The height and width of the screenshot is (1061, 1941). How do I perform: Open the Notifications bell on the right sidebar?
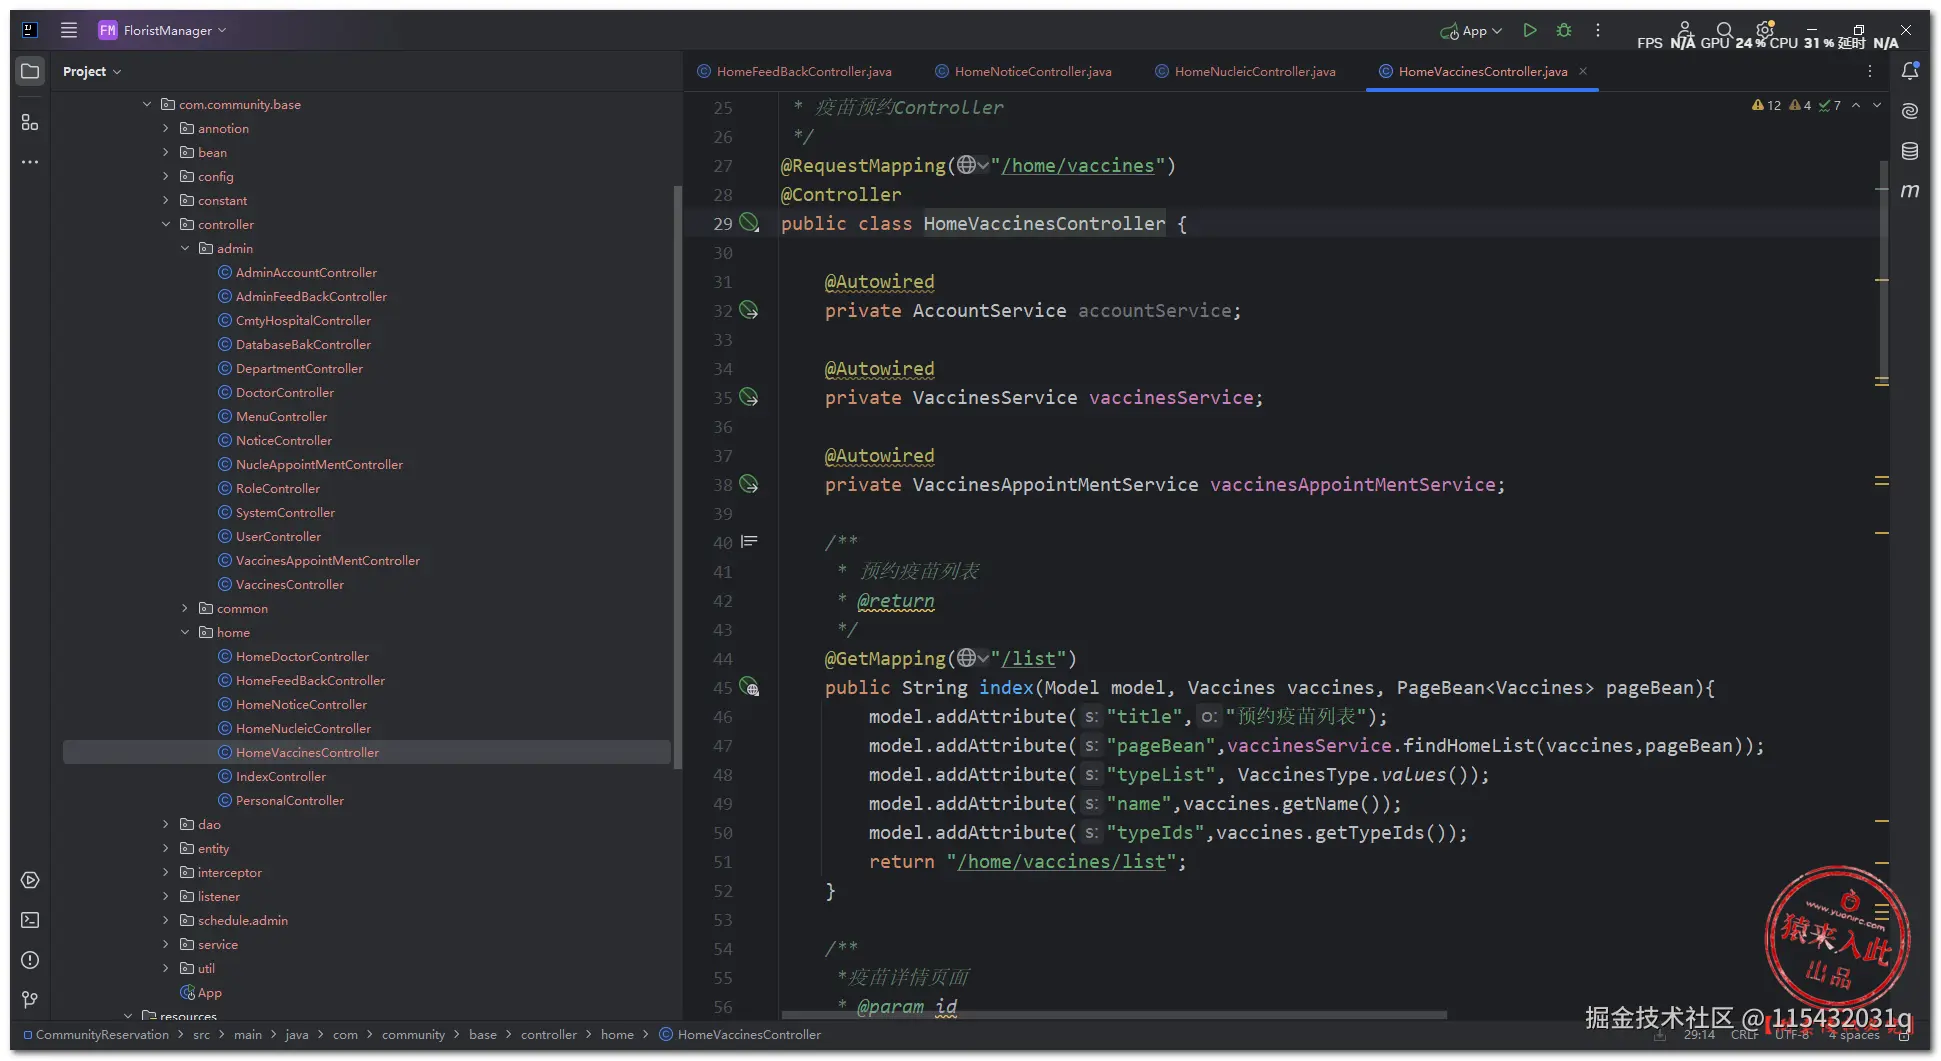pos(1909,71)
